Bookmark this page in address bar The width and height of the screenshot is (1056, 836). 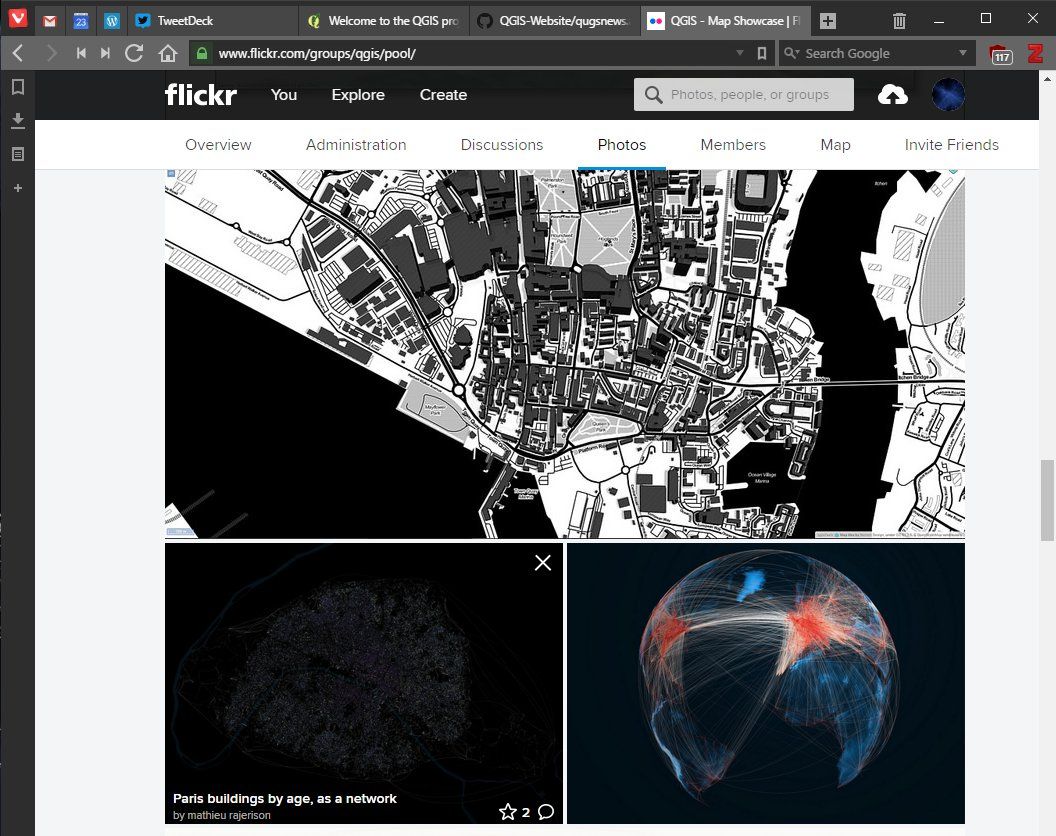[762, 53]
